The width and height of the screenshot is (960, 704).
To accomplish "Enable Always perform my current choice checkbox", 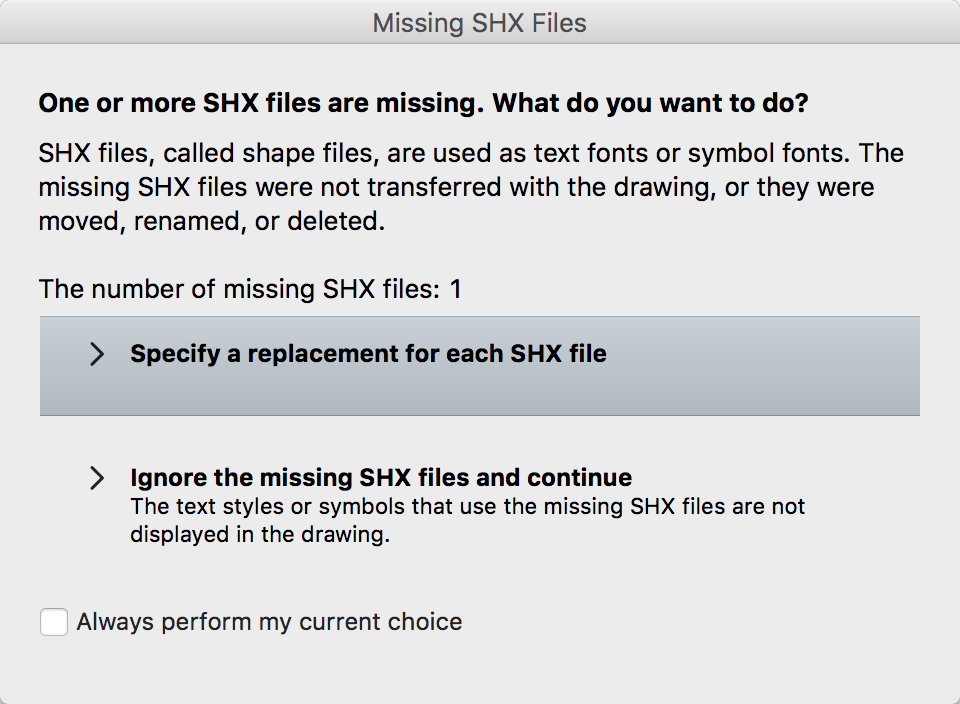I will point(54,622).
